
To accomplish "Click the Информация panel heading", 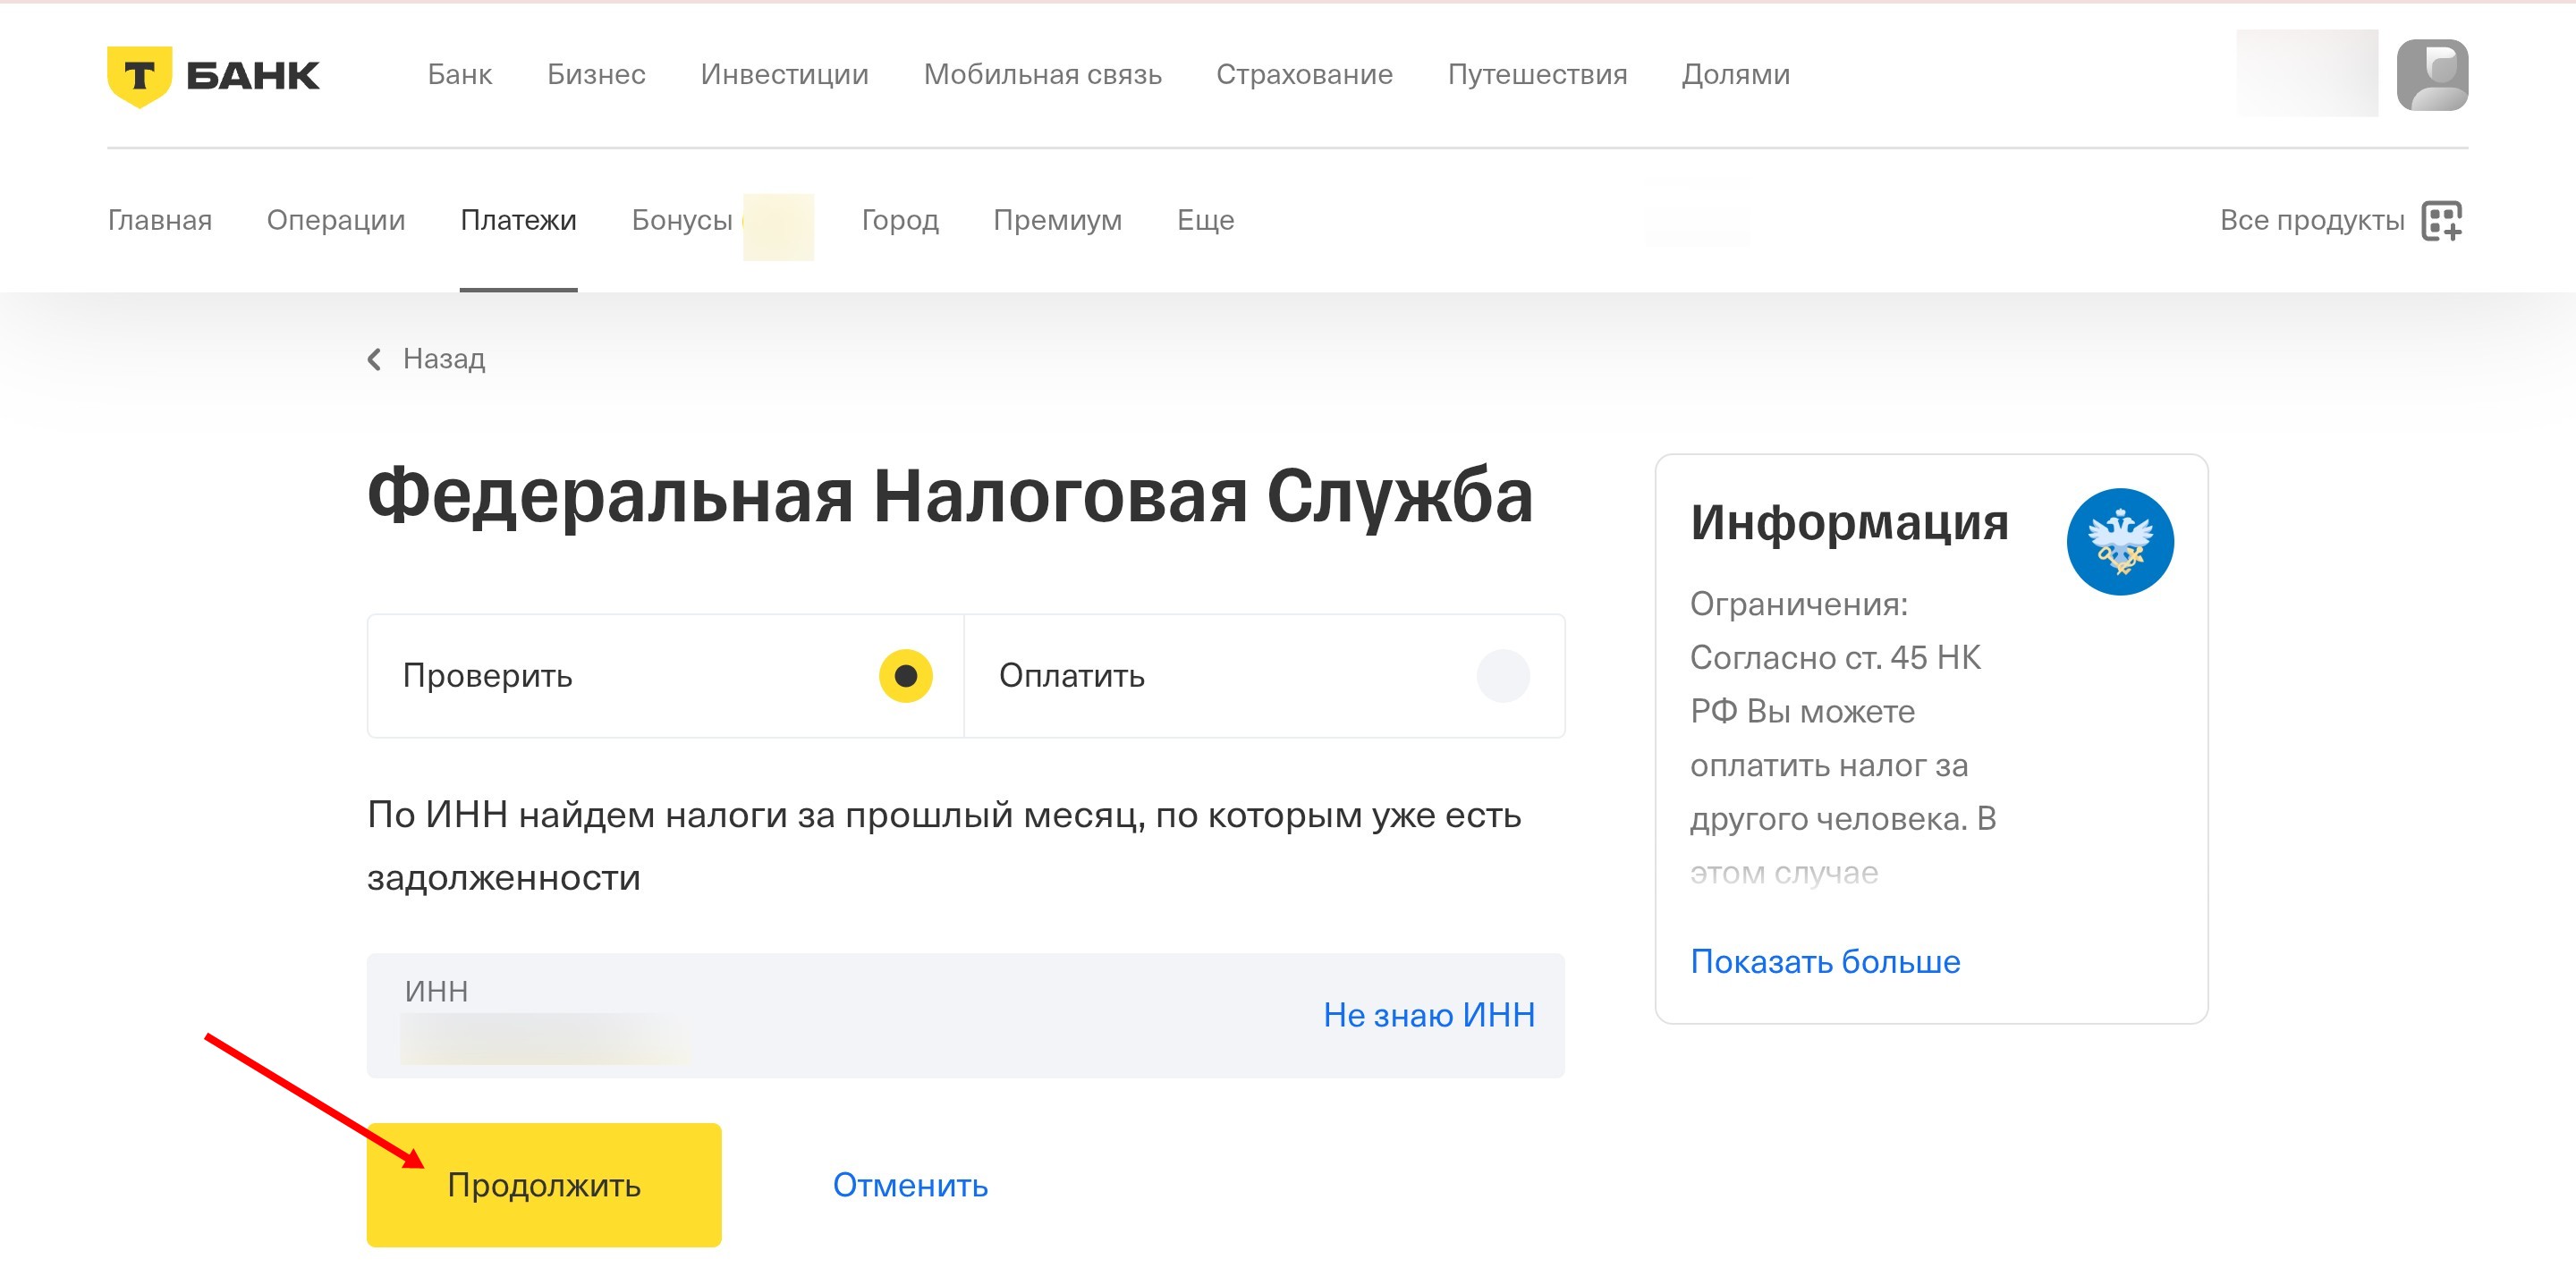I will 1849,523.
